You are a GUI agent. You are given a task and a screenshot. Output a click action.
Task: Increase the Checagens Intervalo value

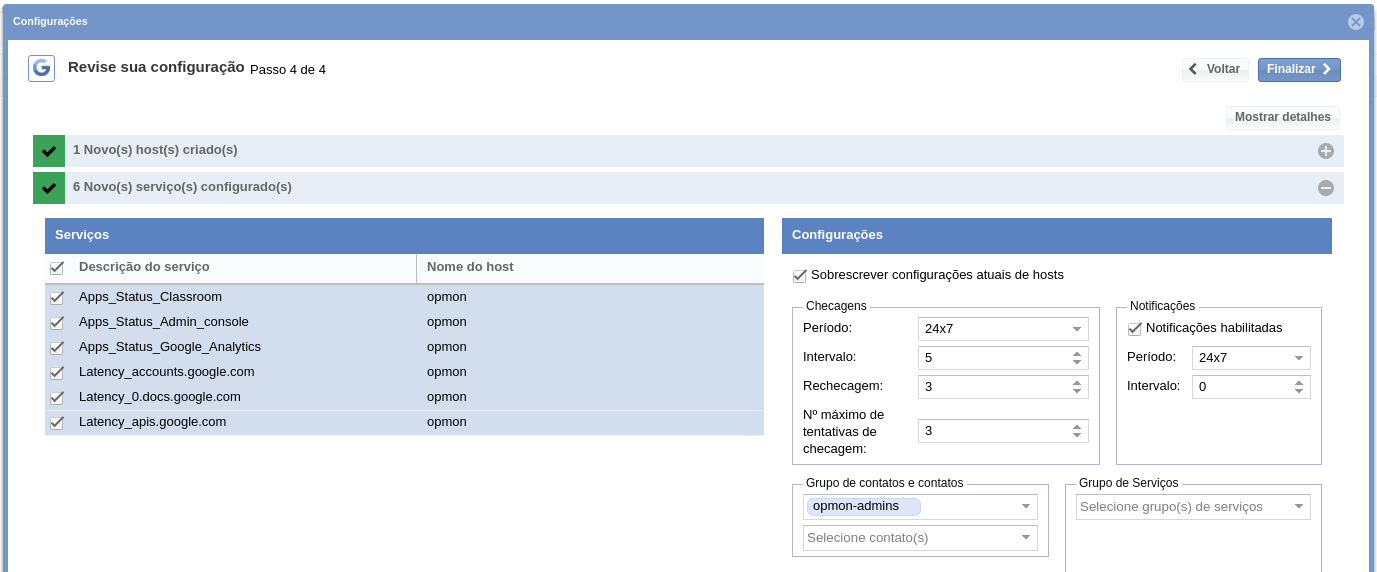(1076, 353)
